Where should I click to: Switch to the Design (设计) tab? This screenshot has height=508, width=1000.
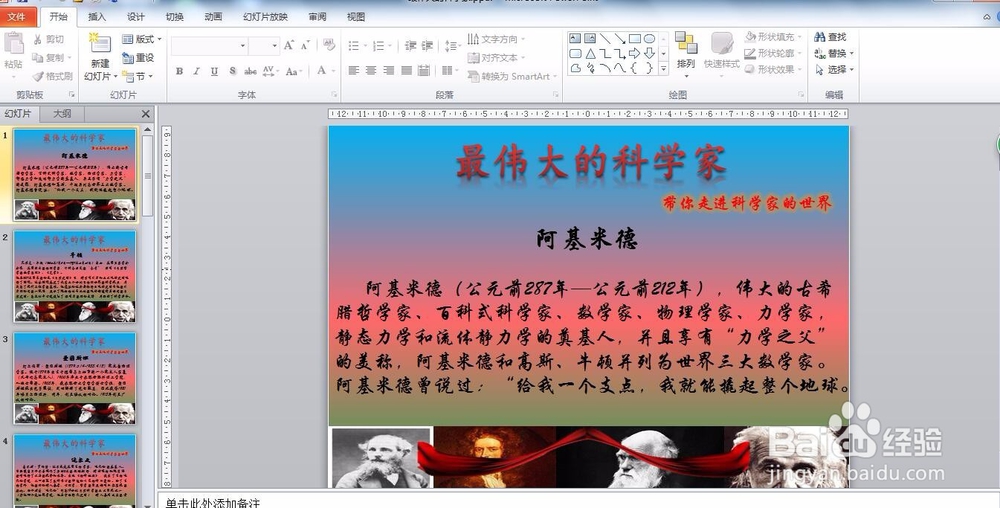135,17
